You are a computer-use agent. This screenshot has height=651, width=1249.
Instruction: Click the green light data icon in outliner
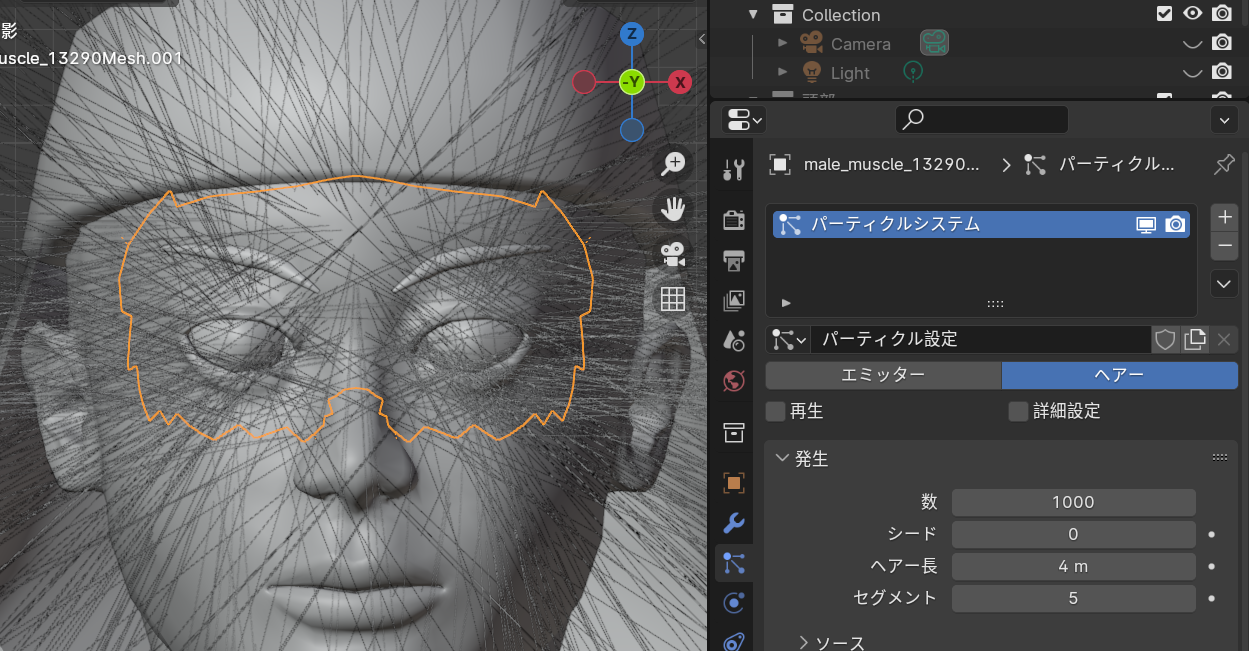[x=912, y=72]
